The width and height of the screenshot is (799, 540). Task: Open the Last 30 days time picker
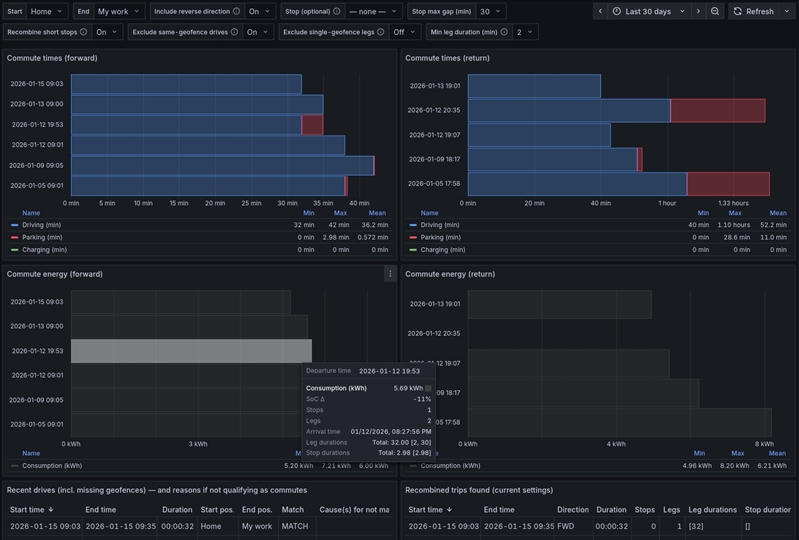point(649,11)
